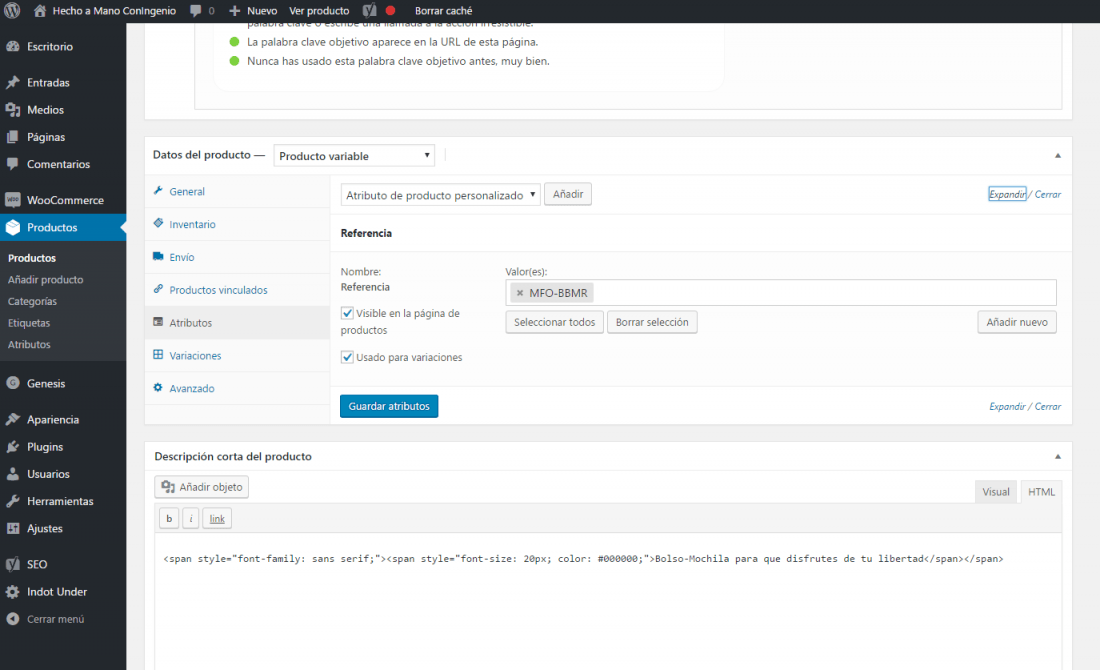
Task: Click the home icon beside Hecho a Mano ConIngenio
Action: (x=40, y=11)
